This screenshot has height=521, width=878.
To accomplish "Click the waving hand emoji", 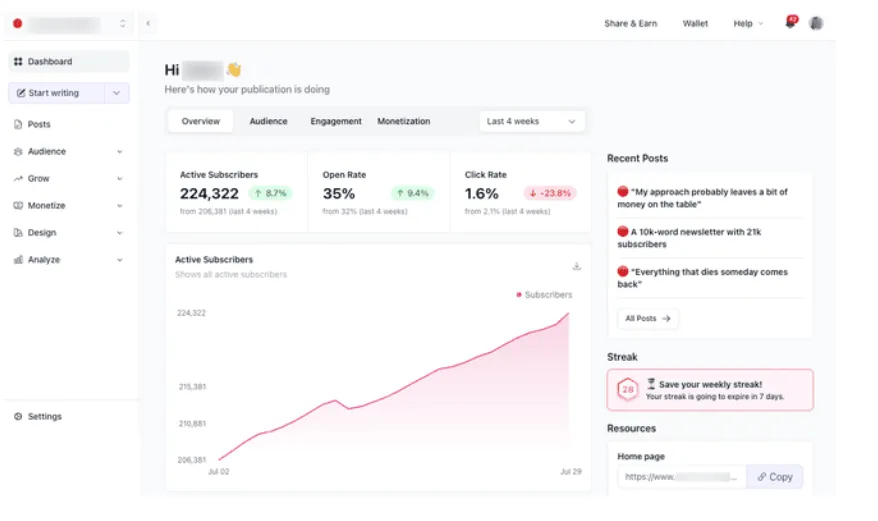I will 234,69.
